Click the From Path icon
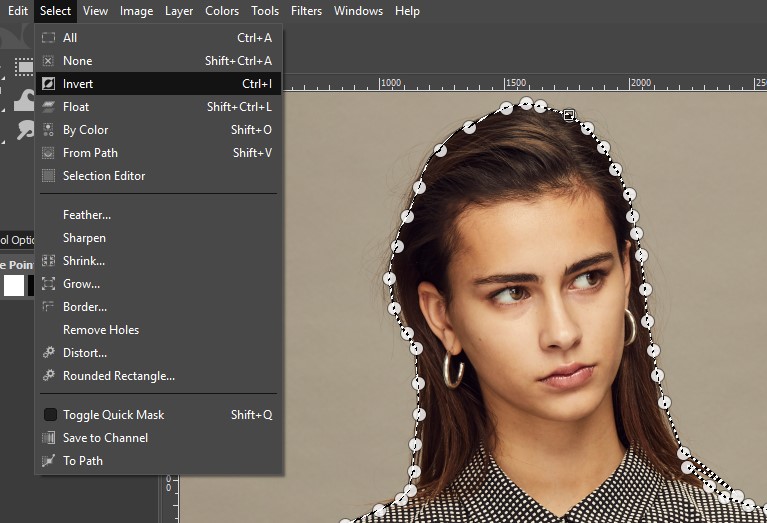The image size is (767, 523). (x=48, y=153)
